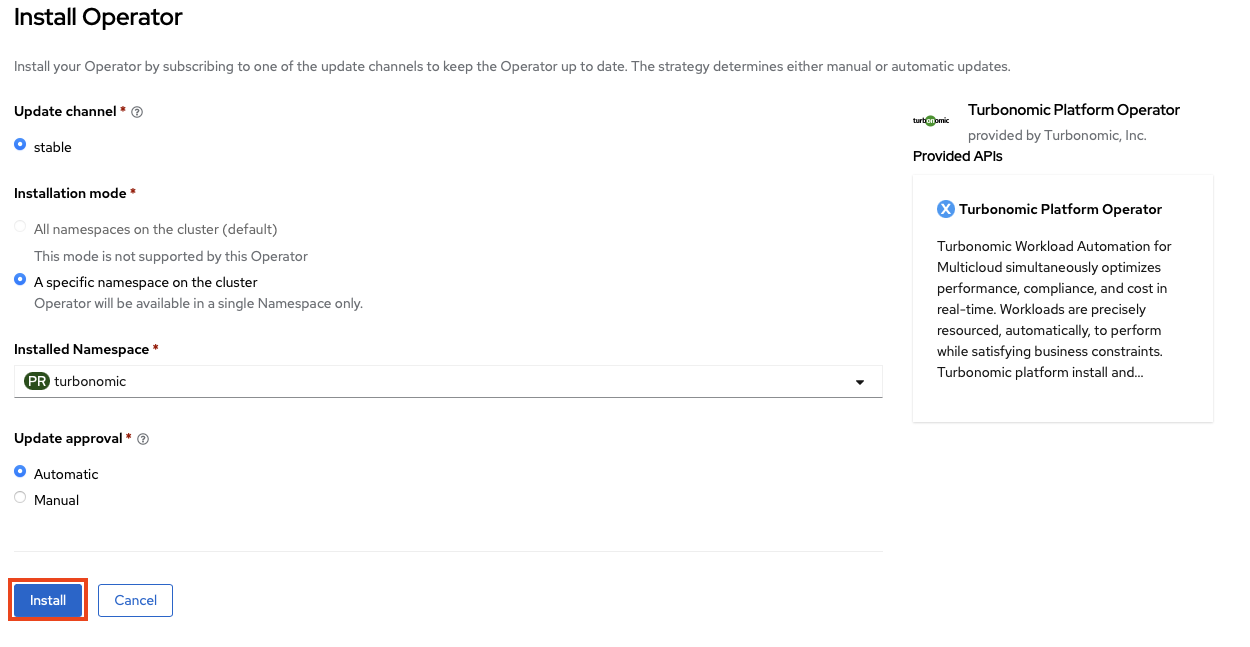The height and width of the screenshot is (647, 1250).
Task: Click the help icon beside Update channel
Action: pyautogui.click(x=137, y=112)
